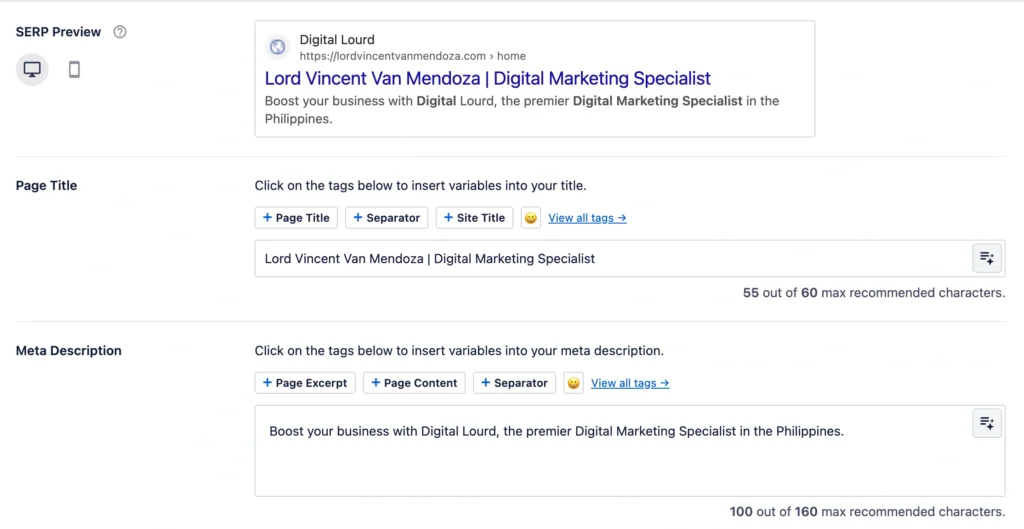Click the 100 out of 160 character count

pyautogui.click(x=867, y=512)
